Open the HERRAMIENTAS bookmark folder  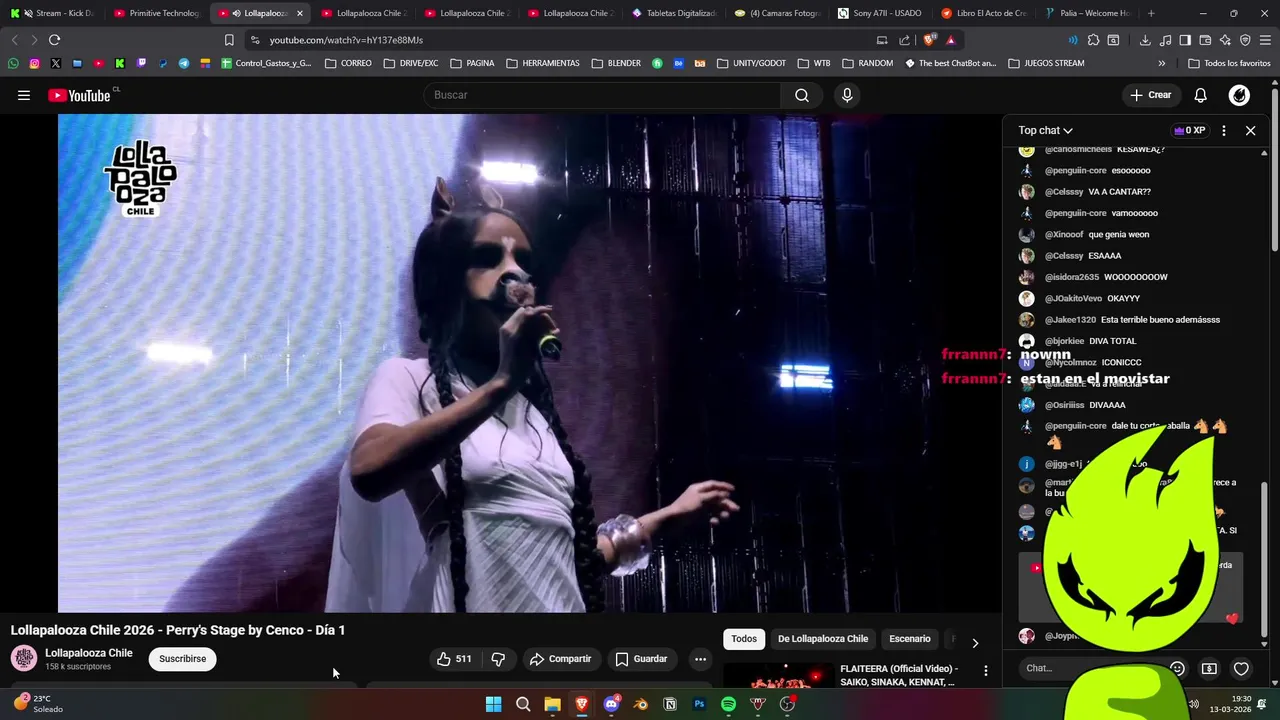click(x=543, y=63)
